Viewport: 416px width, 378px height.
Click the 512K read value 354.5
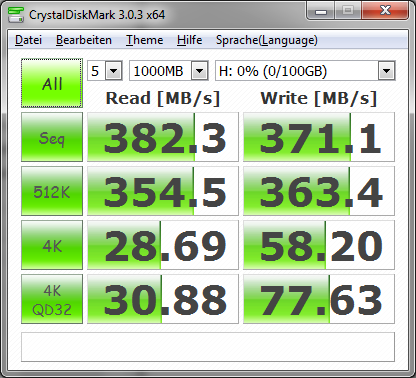[x=163, y=191]
